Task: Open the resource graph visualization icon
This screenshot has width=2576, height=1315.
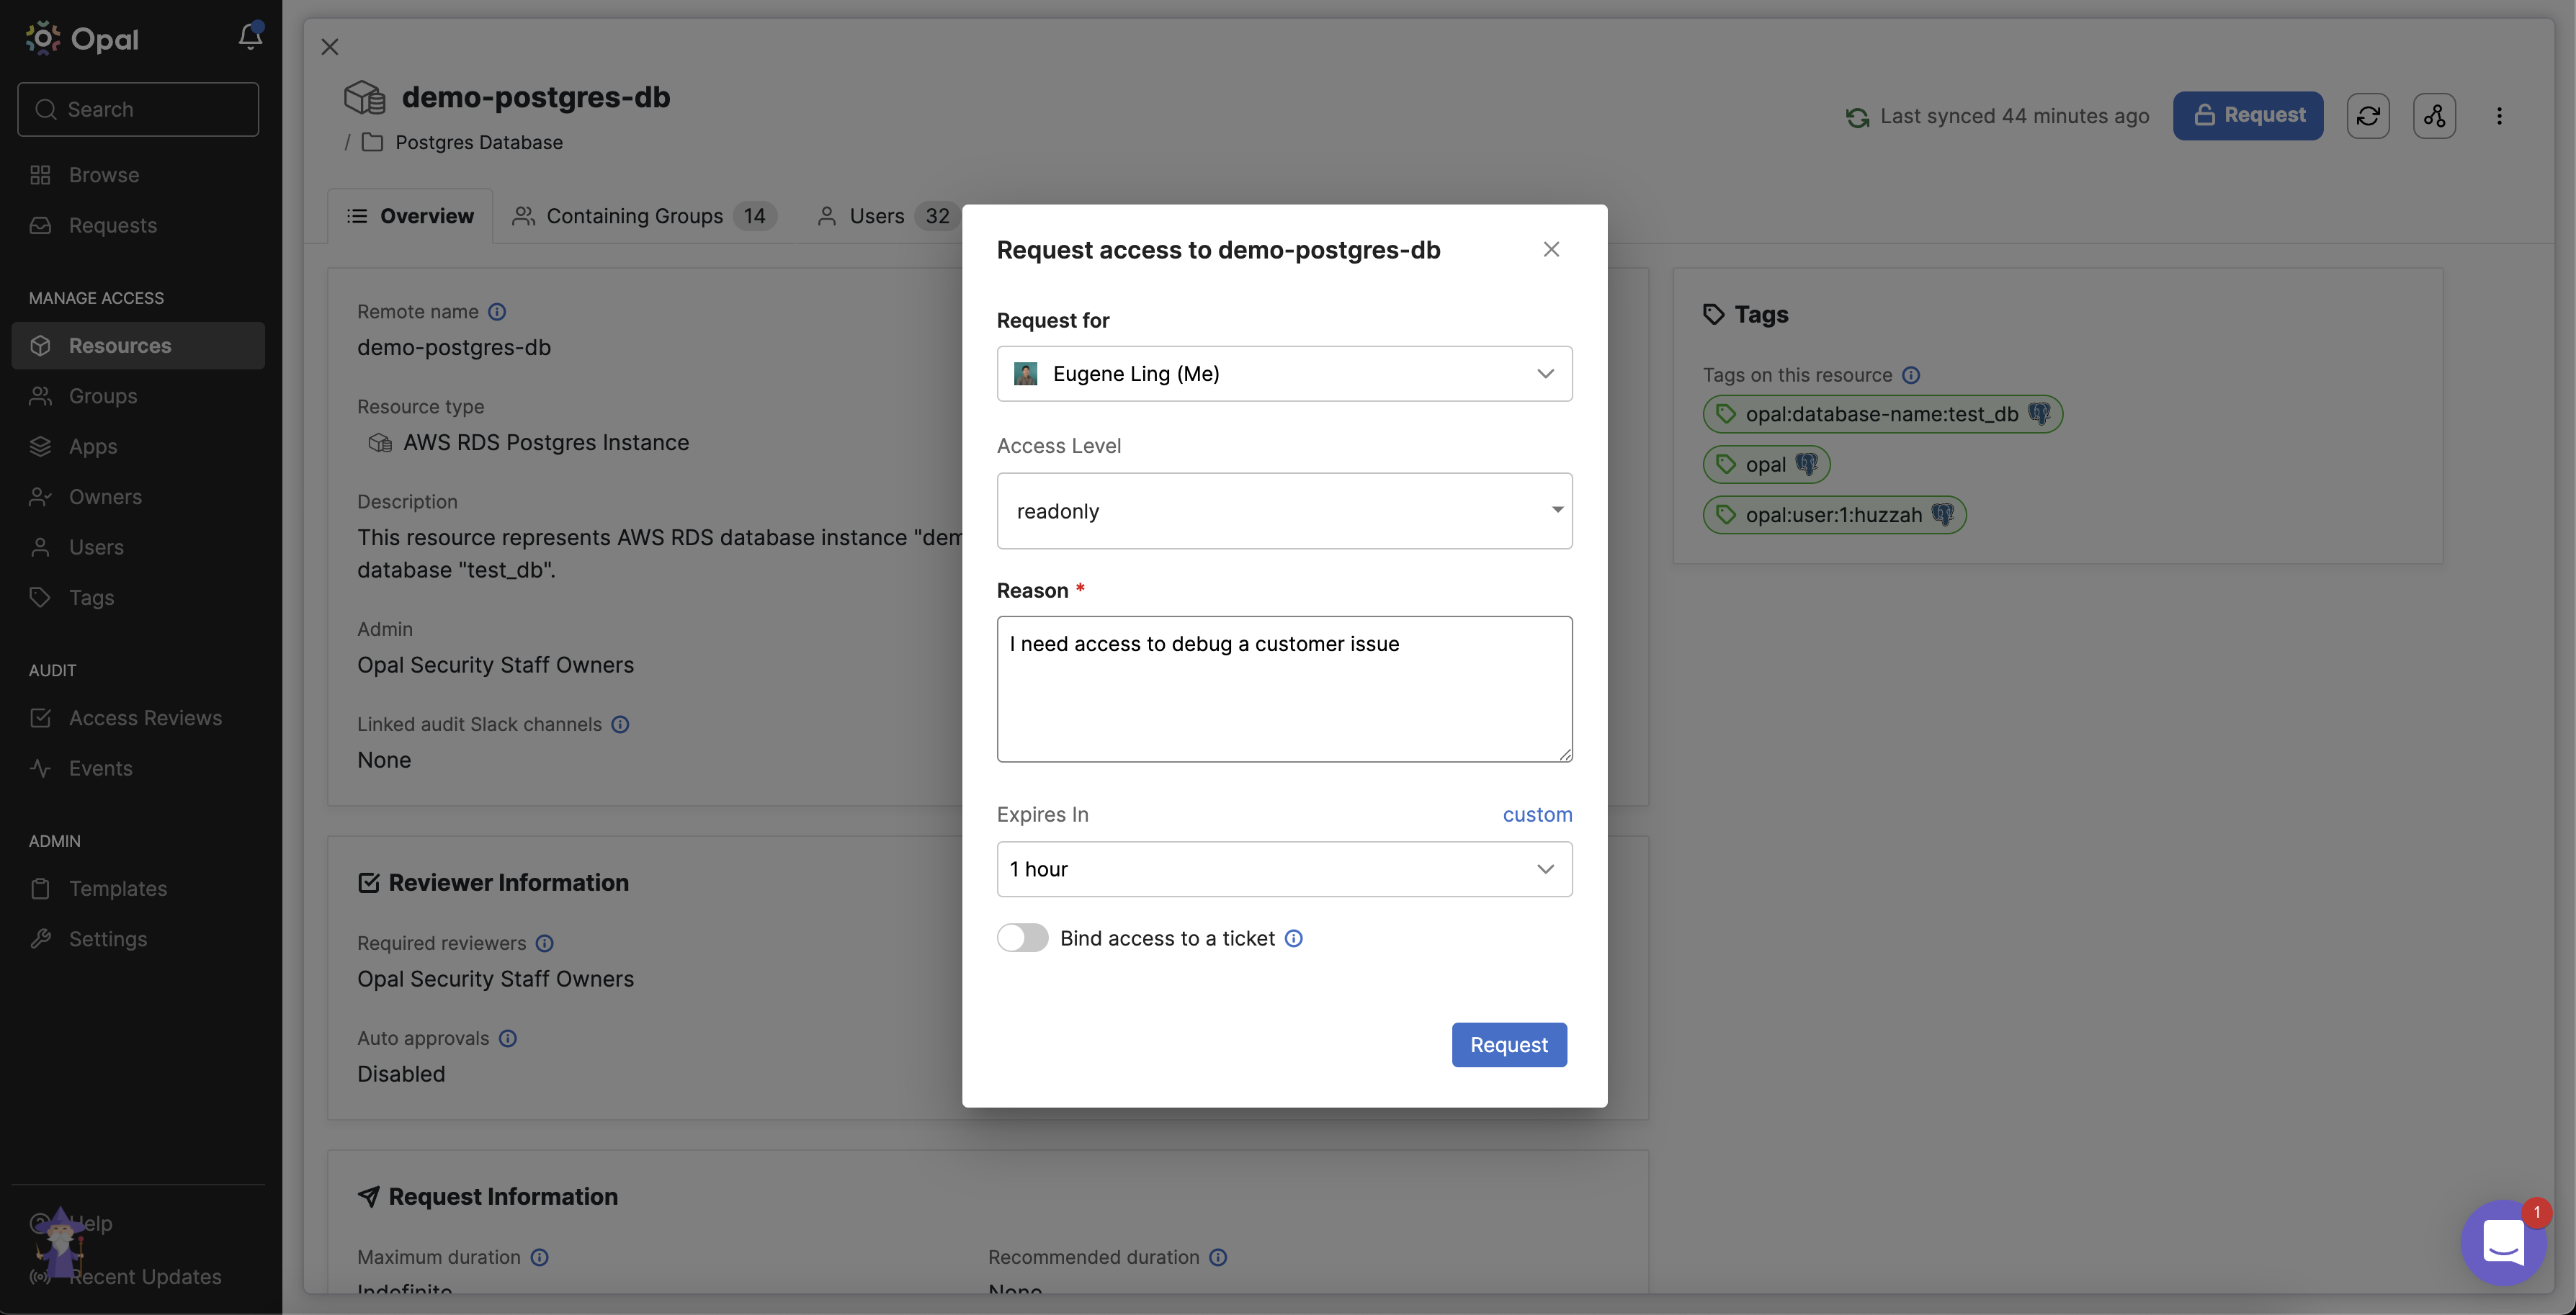Action: point(2434,115)
